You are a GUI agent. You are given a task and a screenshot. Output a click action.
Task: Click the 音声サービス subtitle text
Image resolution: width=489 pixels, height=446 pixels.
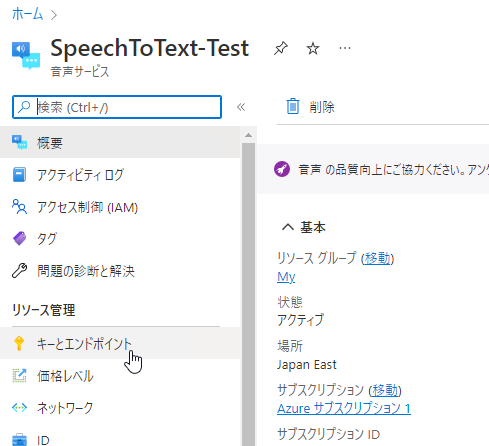tap(80, 71)
